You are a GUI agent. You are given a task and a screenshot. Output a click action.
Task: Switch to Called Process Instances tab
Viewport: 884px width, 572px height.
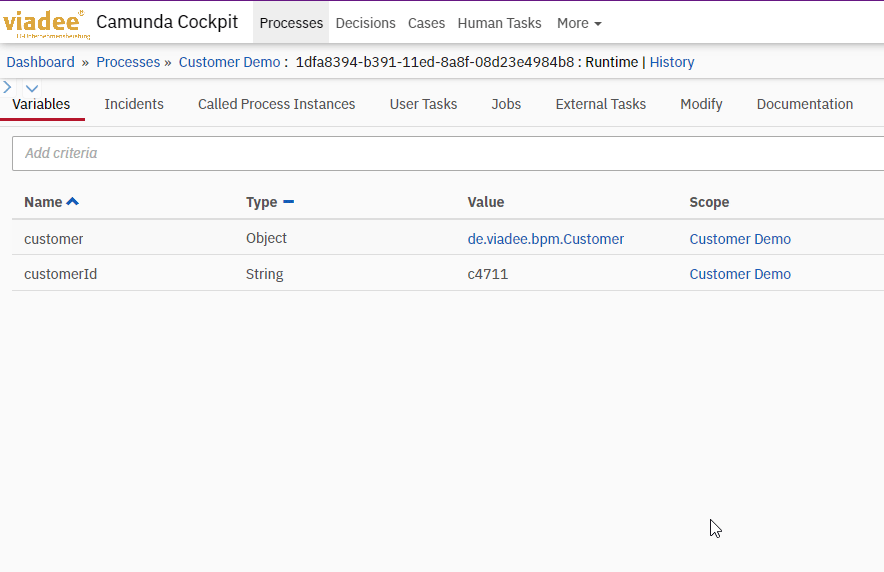276,104
